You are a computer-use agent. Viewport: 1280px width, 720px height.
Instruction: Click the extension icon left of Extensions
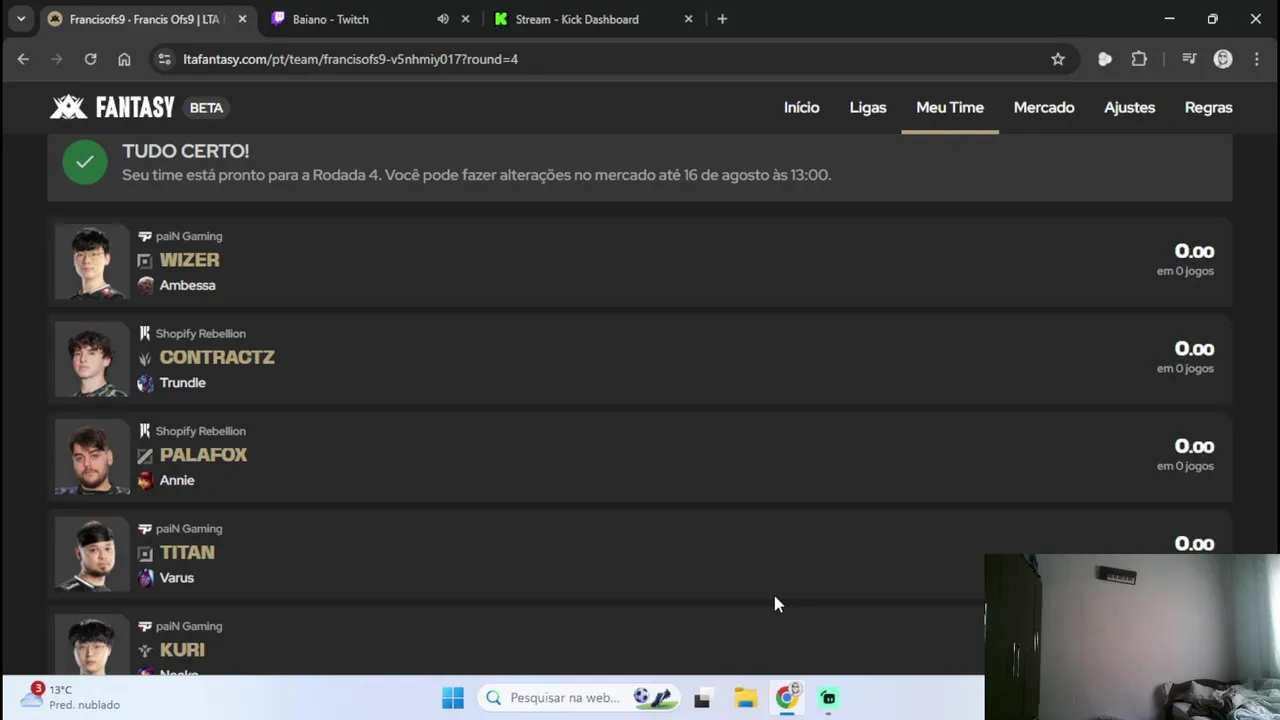coord(1105,59)
